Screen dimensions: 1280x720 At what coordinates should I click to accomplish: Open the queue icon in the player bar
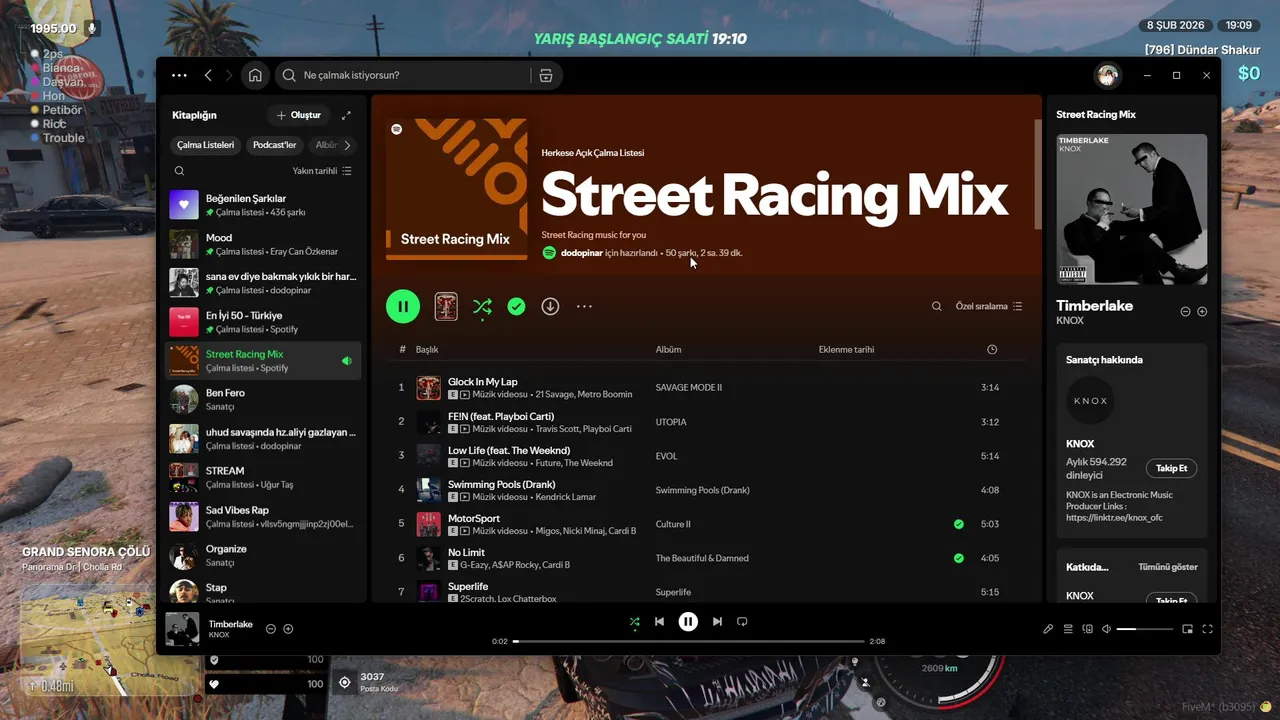[x=1068, y=629]
